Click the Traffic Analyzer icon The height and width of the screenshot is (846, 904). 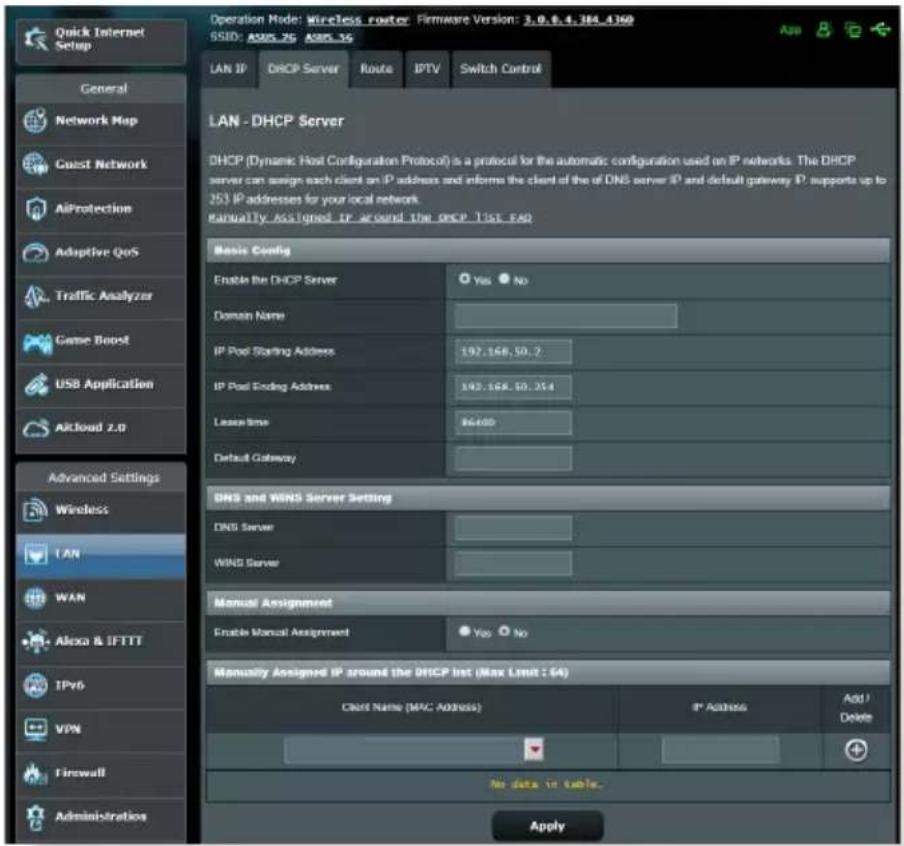coord(35,296)
